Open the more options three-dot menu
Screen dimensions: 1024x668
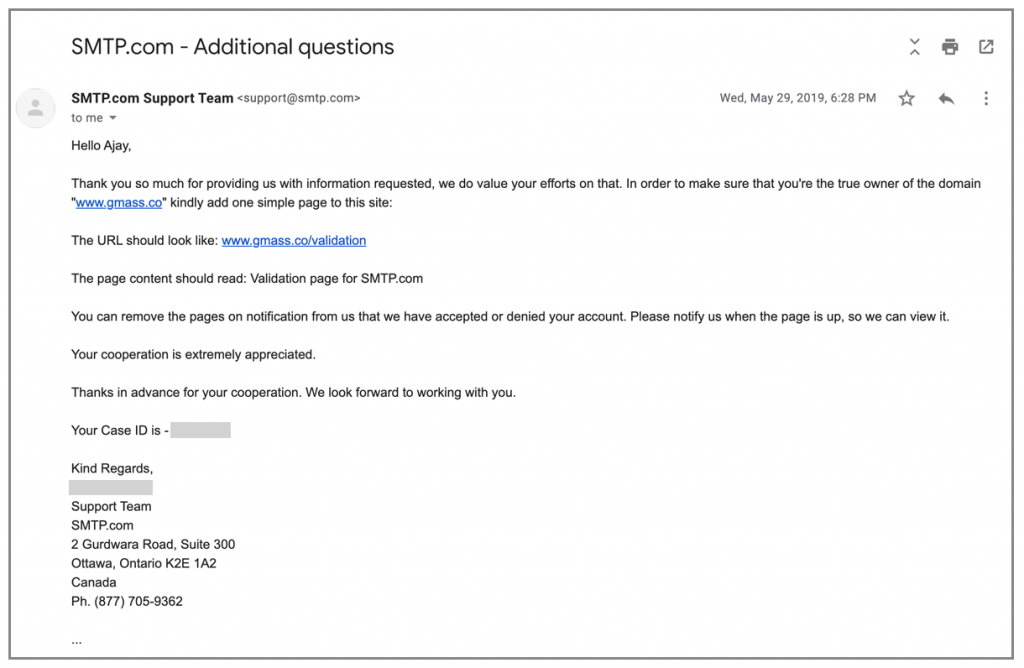click(x=986, y=98)
